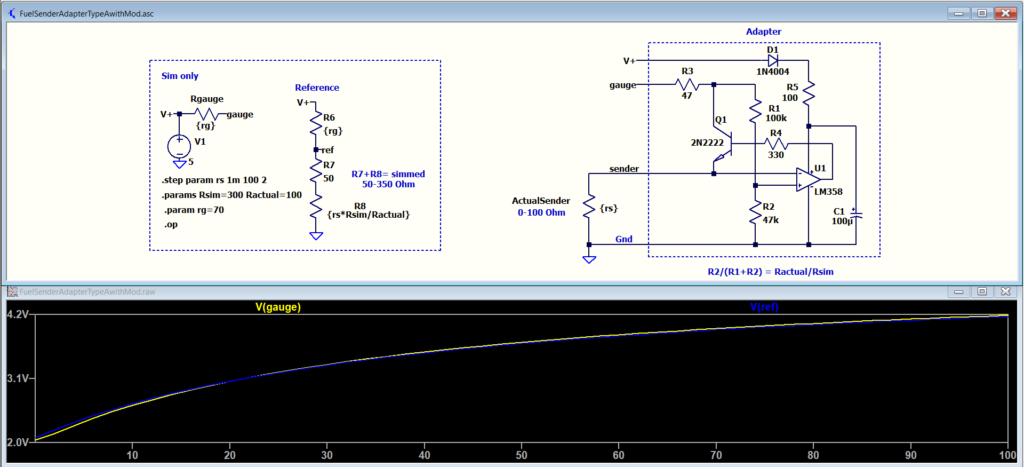Click the R6 reference designator
Viewport: 1024px width, 467px height.
329,118
